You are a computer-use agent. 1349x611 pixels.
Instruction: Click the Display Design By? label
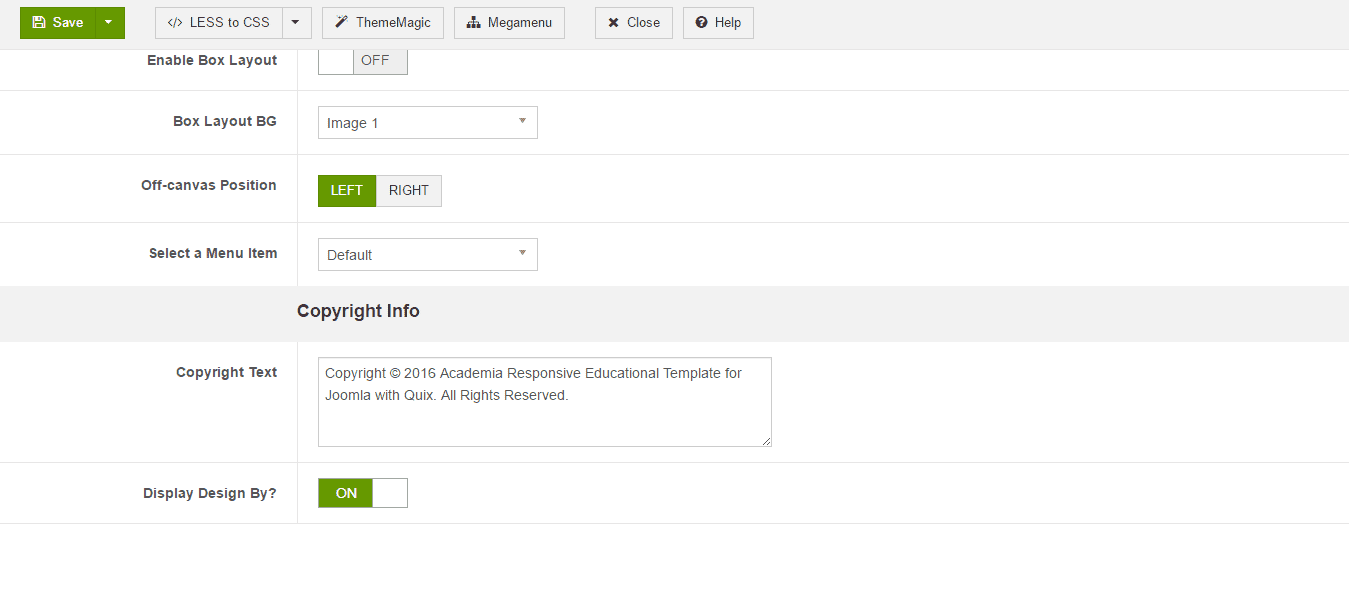click(210, 493)
